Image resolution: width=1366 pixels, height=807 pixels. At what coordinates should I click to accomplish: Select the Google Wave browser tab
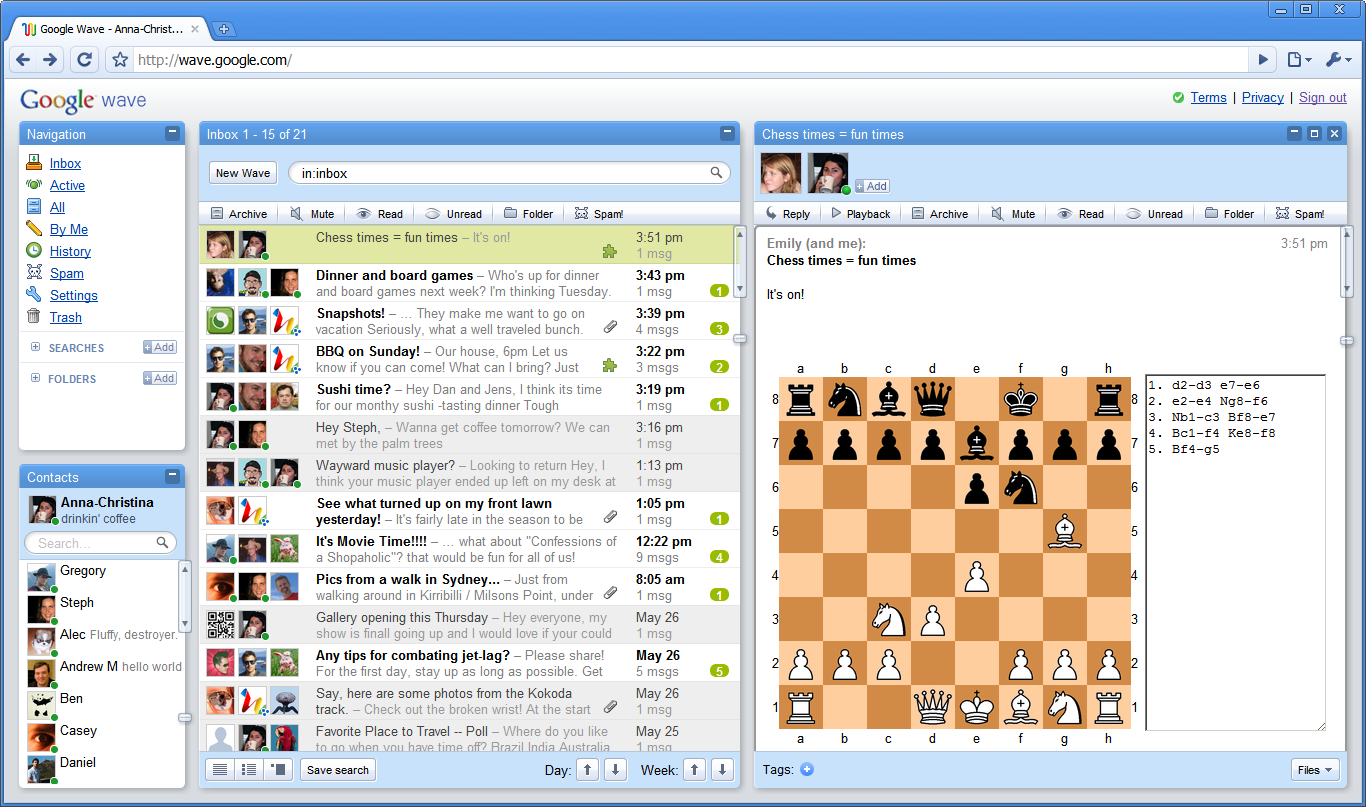tap(109, 29)
